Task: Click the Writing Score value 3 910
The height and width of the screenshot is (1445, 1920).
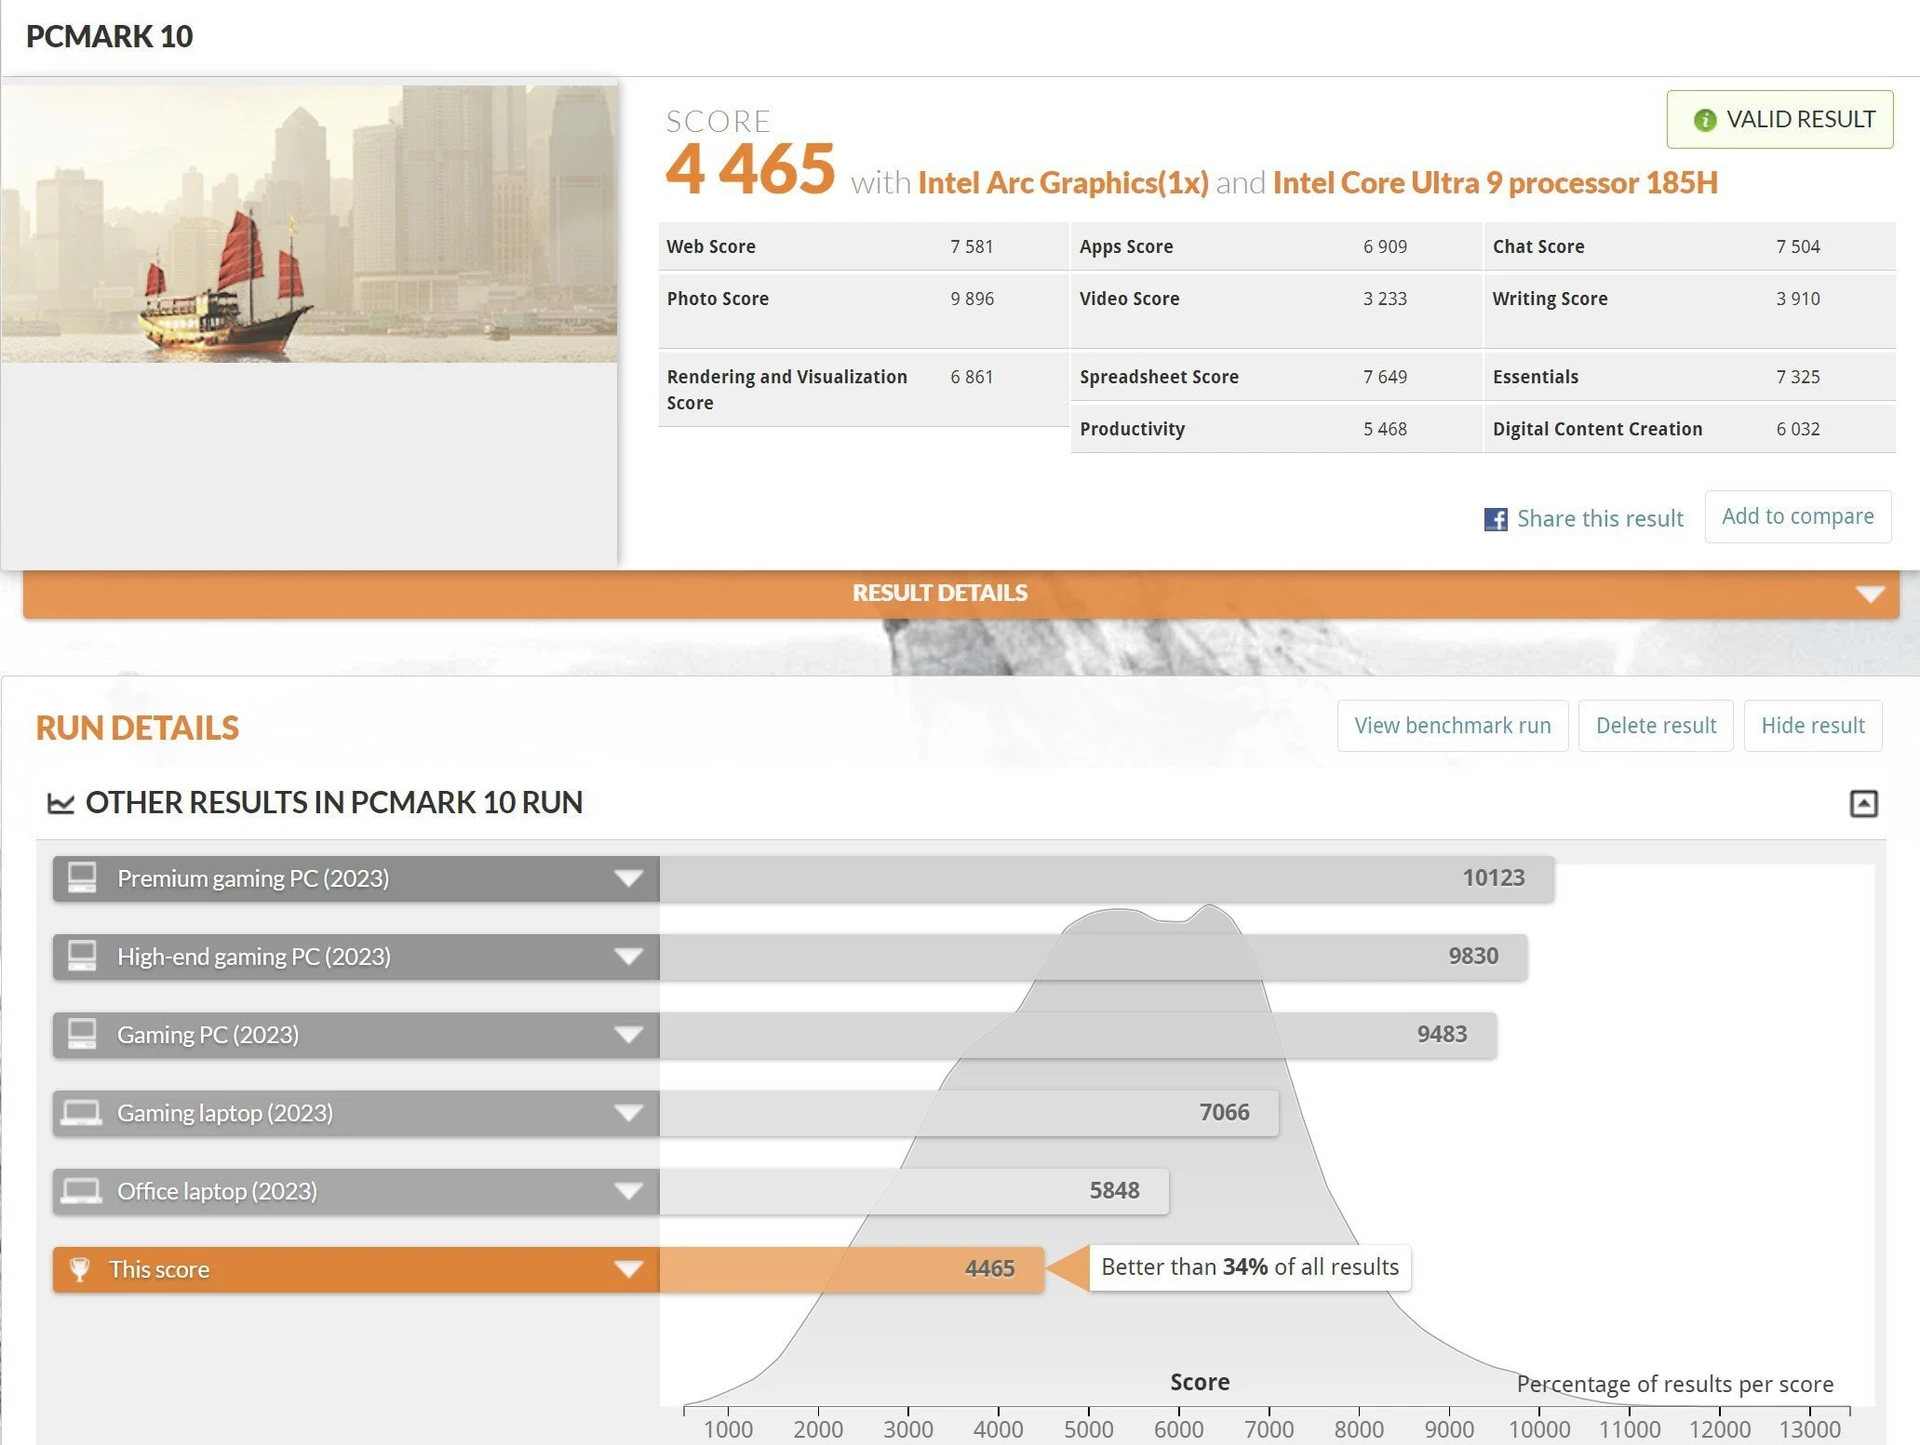Action: [x=1797, y=299]
